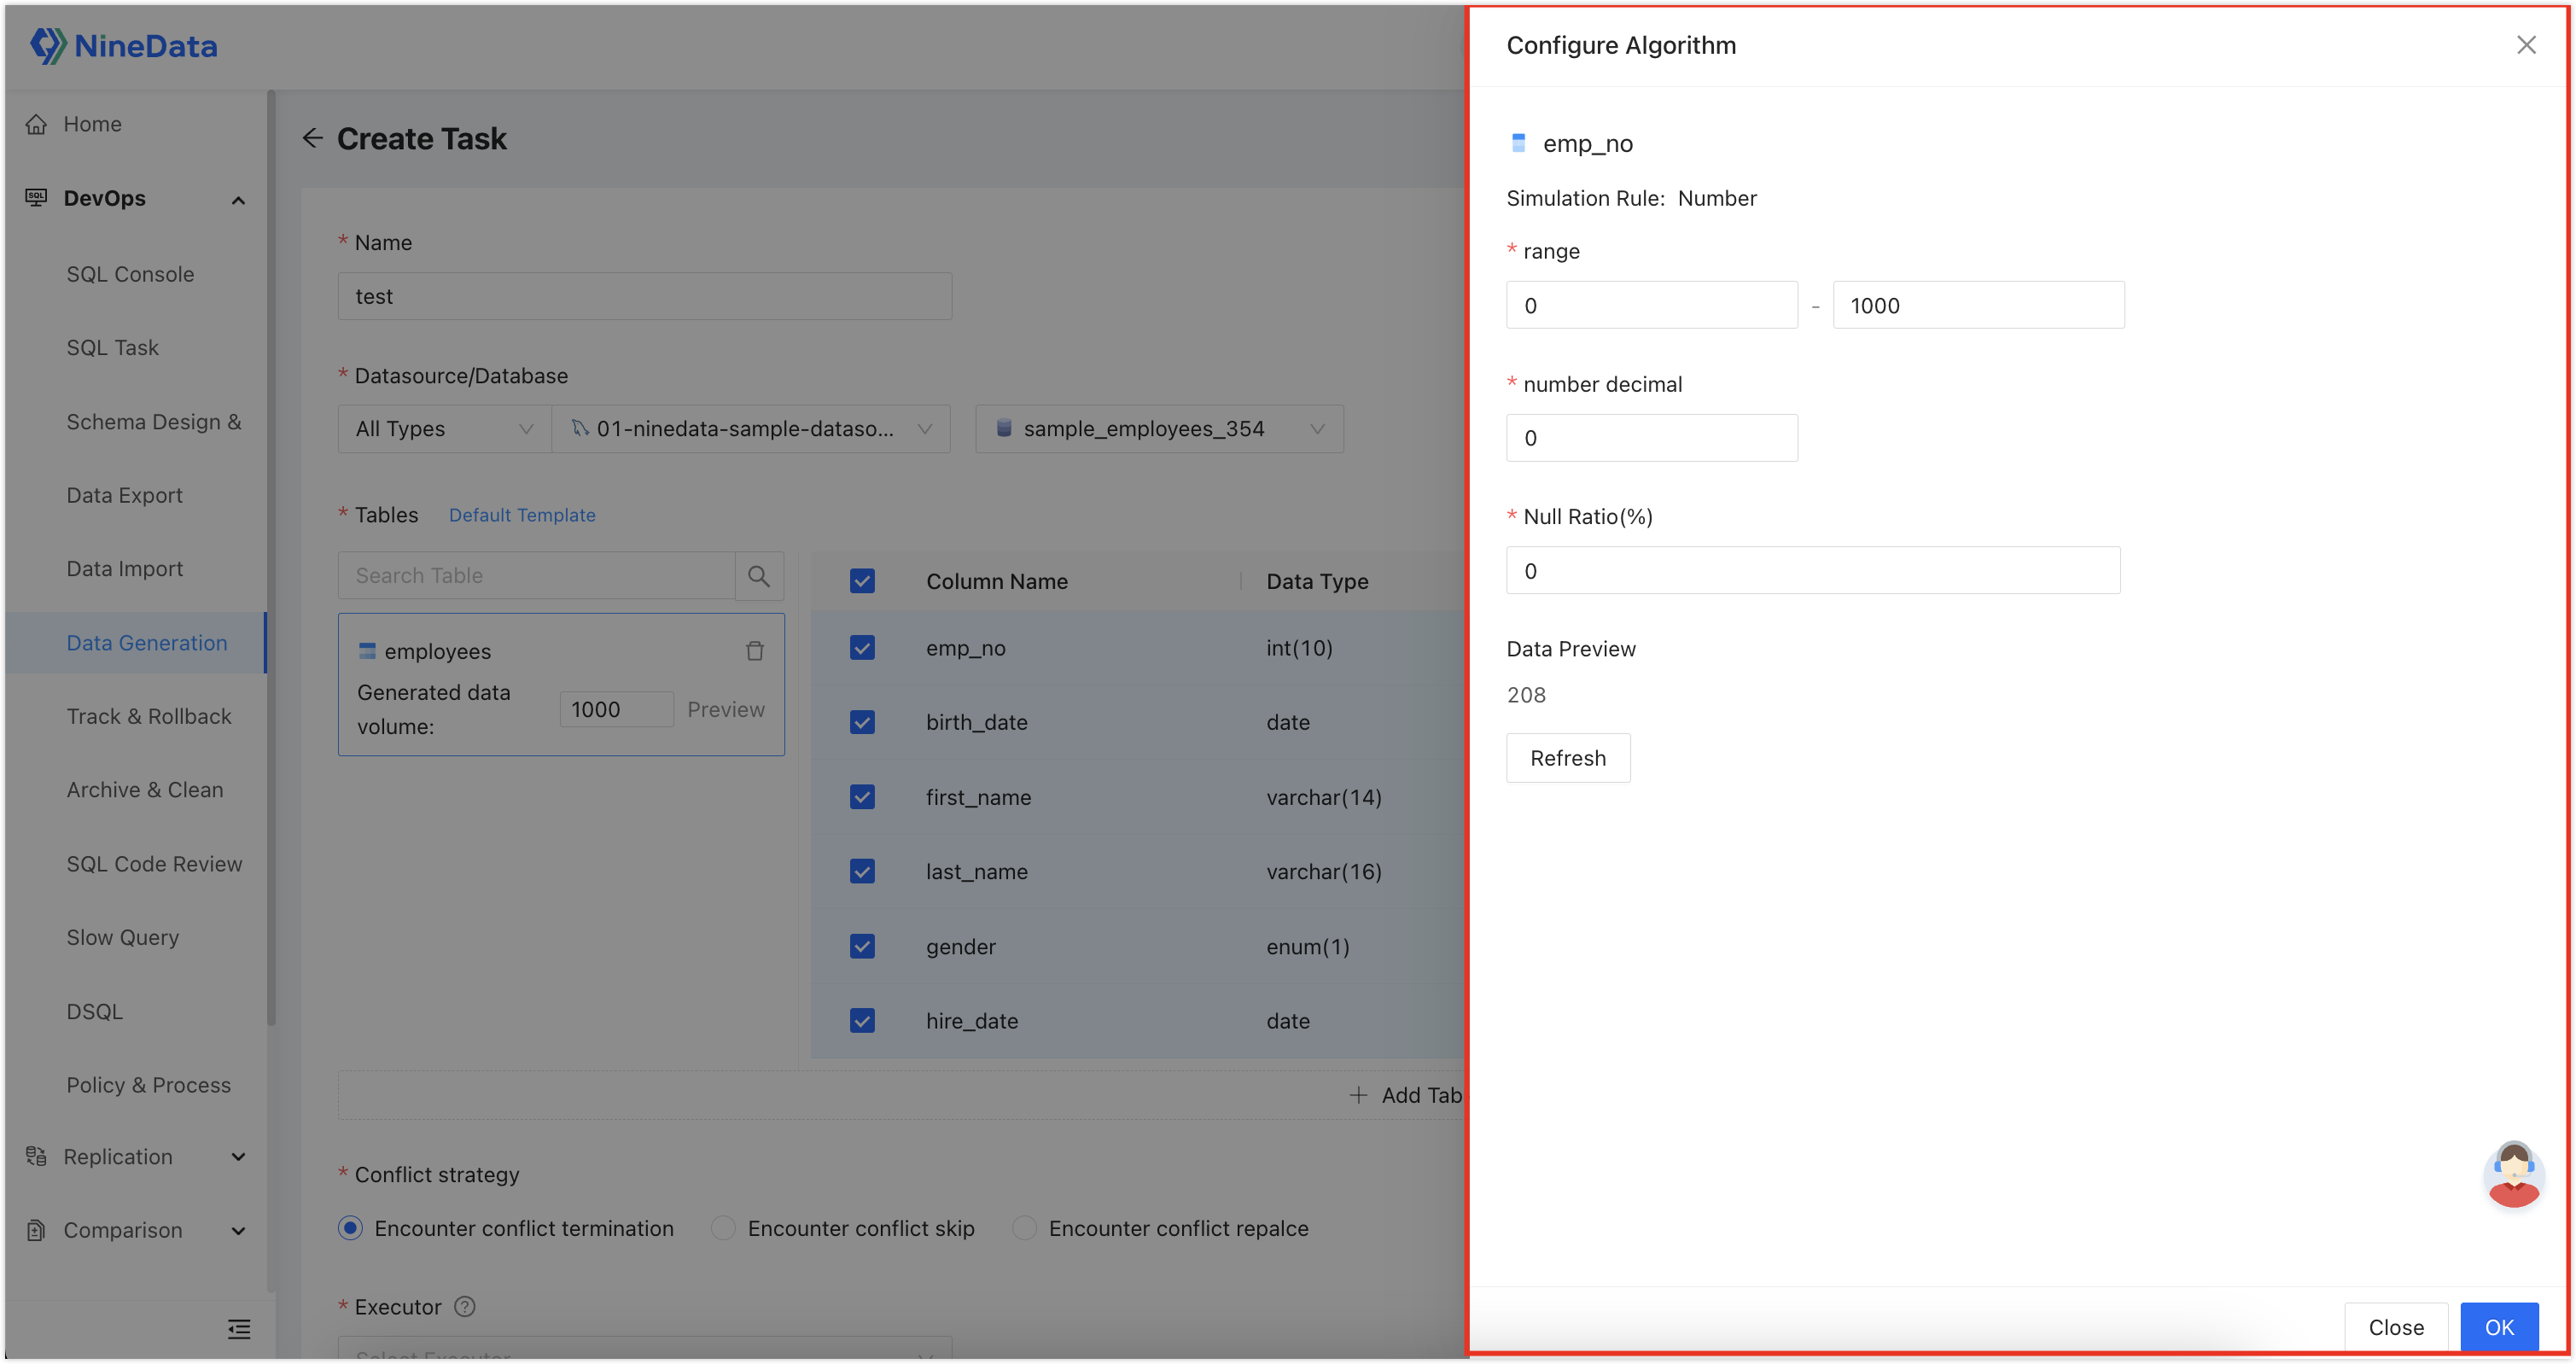This screenshot has width=2576, height=1364.
Task: Click the plus icon next to Add Tab
Action: click(1358, 1095)
